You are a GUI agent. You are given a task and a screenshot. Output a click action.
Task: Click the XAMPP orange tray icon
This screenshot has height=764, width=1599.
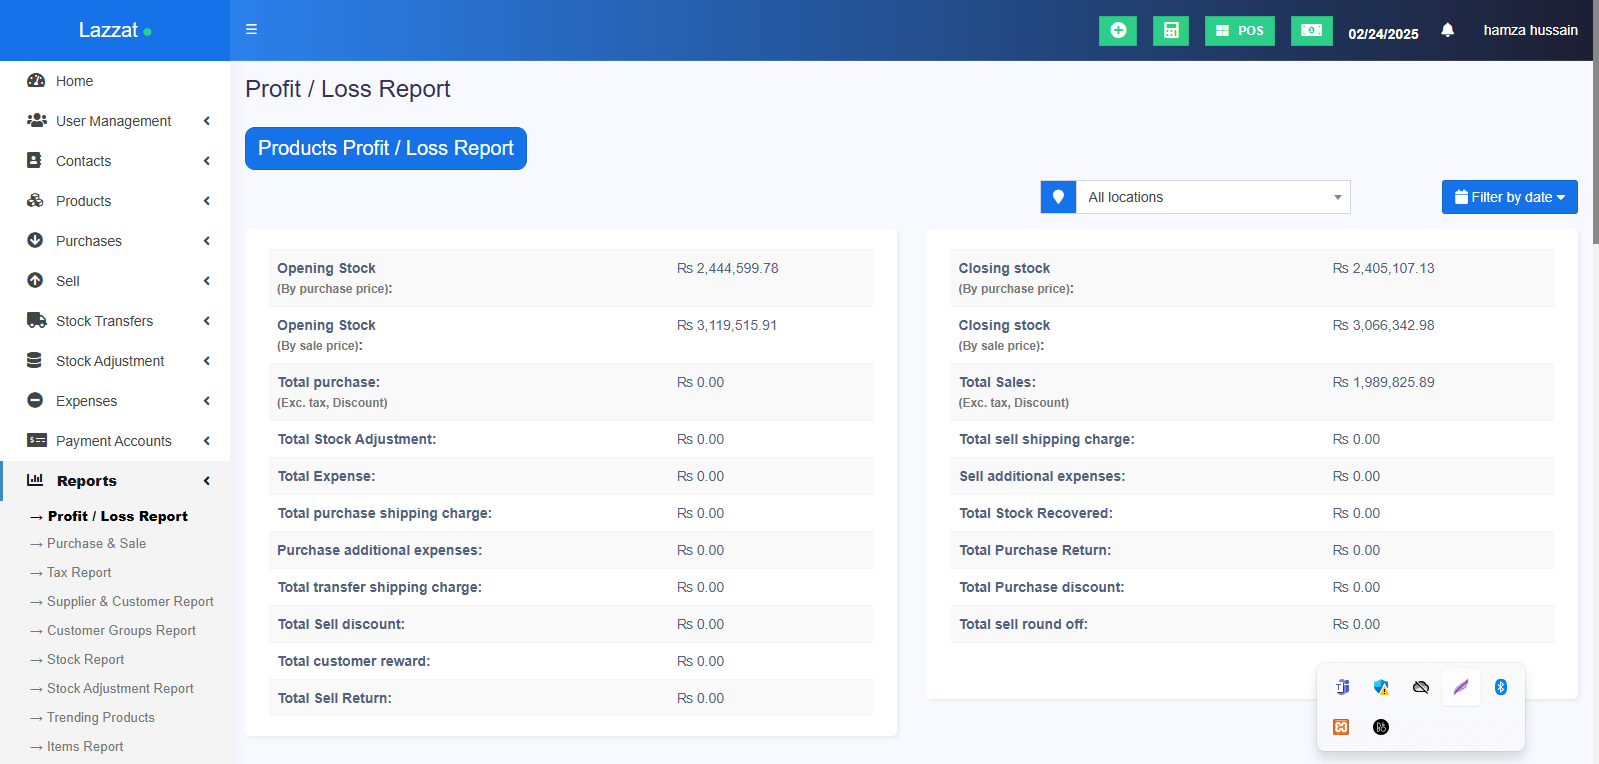pos(1341,727)
